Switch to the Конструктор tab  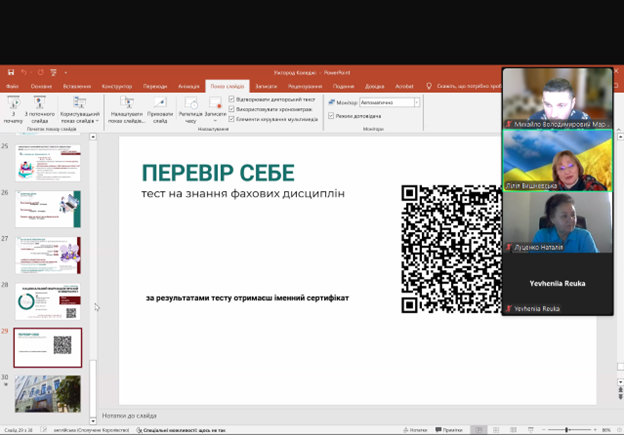117,86
